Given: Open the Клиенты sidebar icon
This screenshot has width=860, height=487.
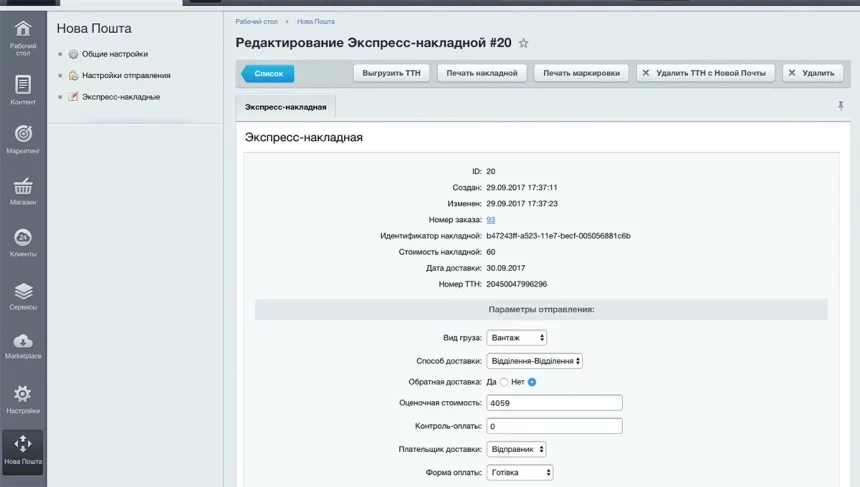Looking at the screenshot, I should [22, 242].
